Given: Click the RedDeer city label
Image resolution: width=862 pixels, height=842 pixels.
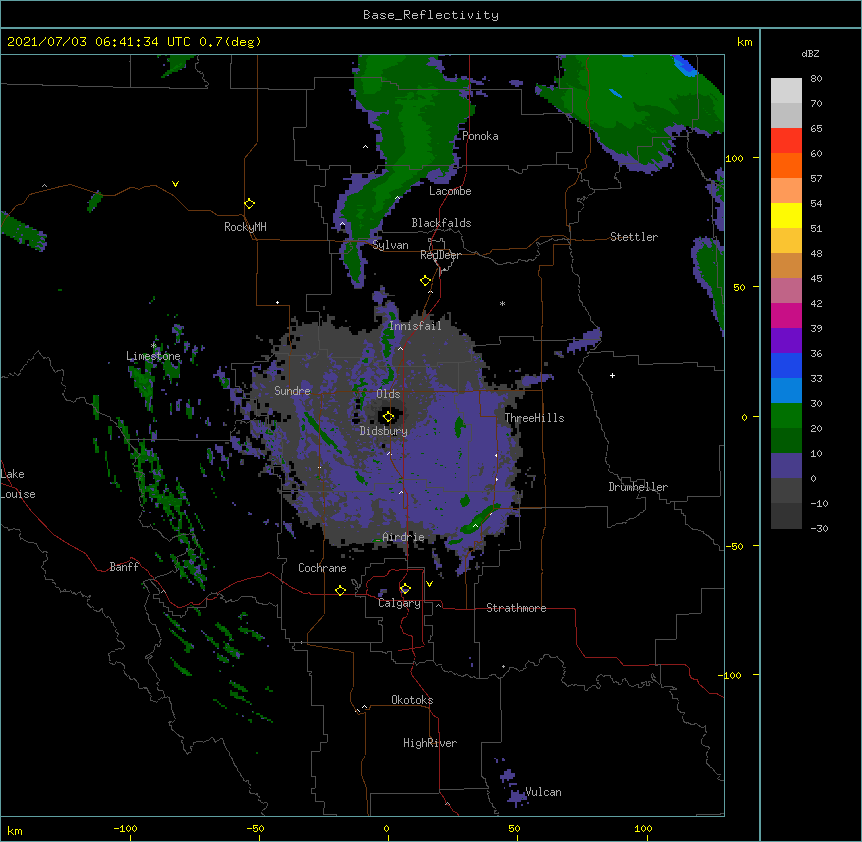Looking at the screenshot, I should point(440,255).
